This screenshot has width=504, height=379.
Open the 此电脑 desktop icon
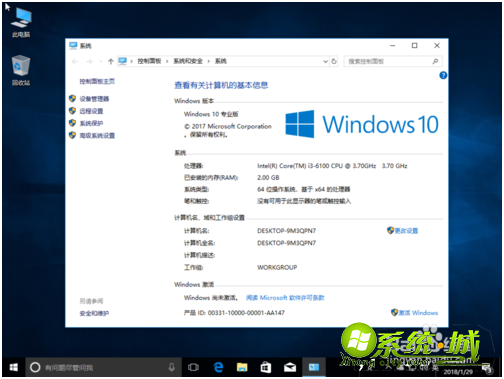(21, 22)
